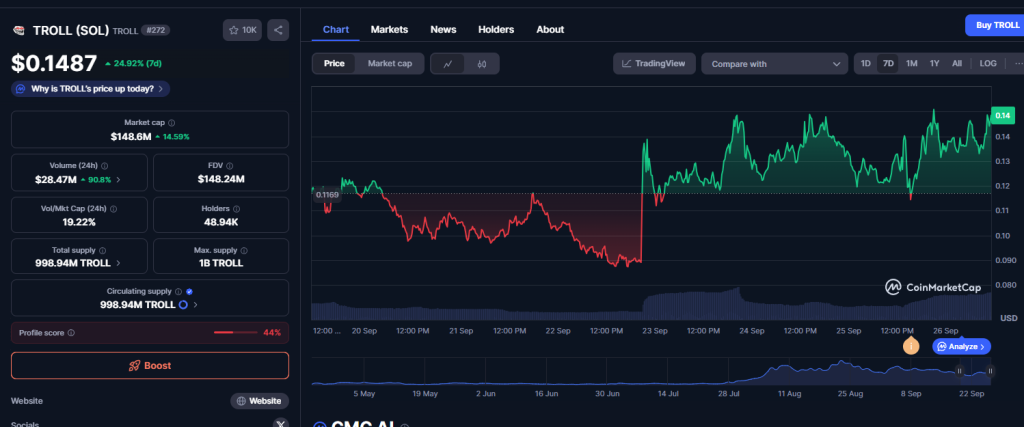Click the Market cap info icon
This screenshot has width=1024, height=427.
click(x=173, y=122)
